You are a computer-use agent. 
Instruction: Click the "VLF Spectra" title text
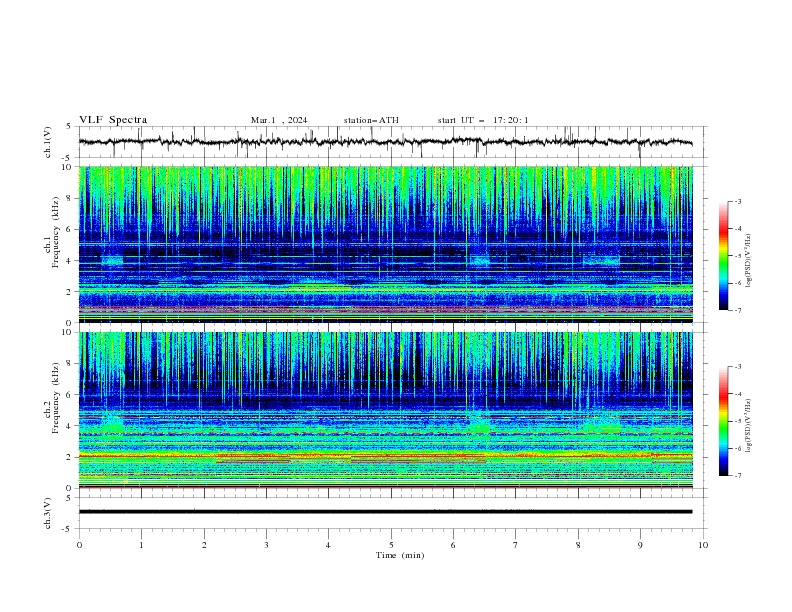tap(113, 120)
